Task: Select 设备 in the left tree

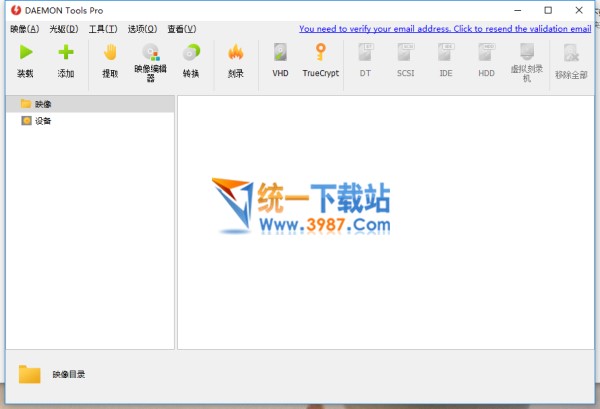Action: 42,121
